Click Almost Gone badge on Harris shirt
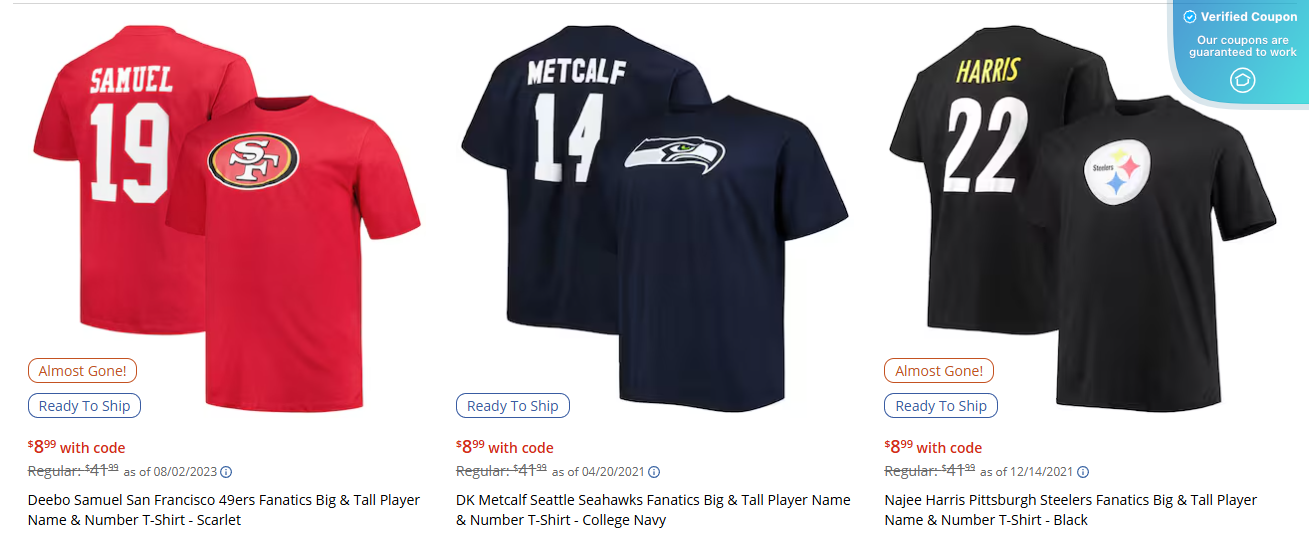 pyautogui.click(x=939, y=371)
